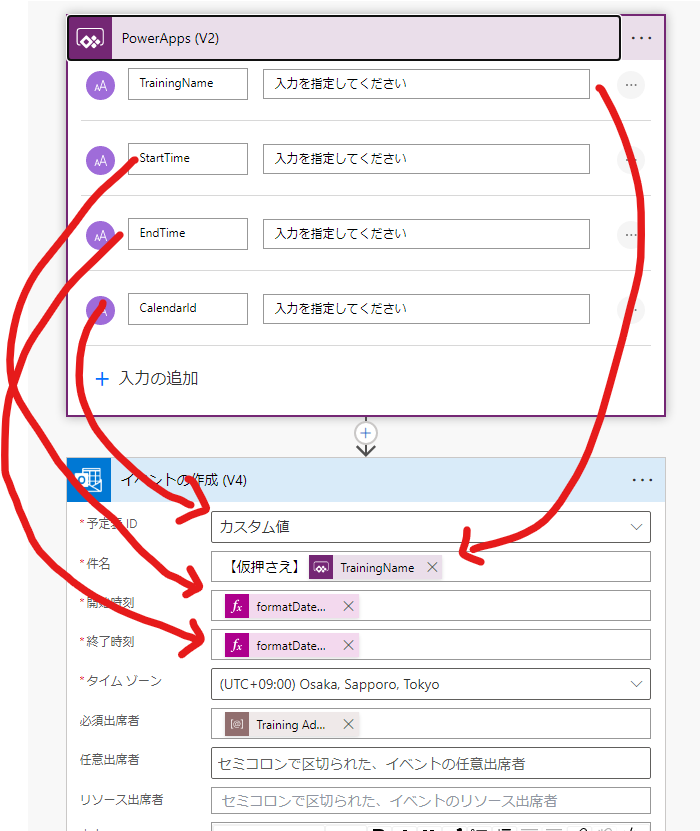
Task: Click the イベントの作成 (V4) action header
Action: [366, 480]
